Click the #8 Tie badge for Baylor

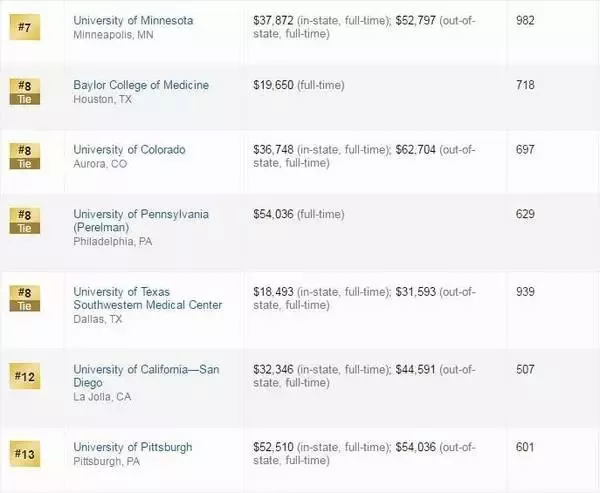point(24,92)
